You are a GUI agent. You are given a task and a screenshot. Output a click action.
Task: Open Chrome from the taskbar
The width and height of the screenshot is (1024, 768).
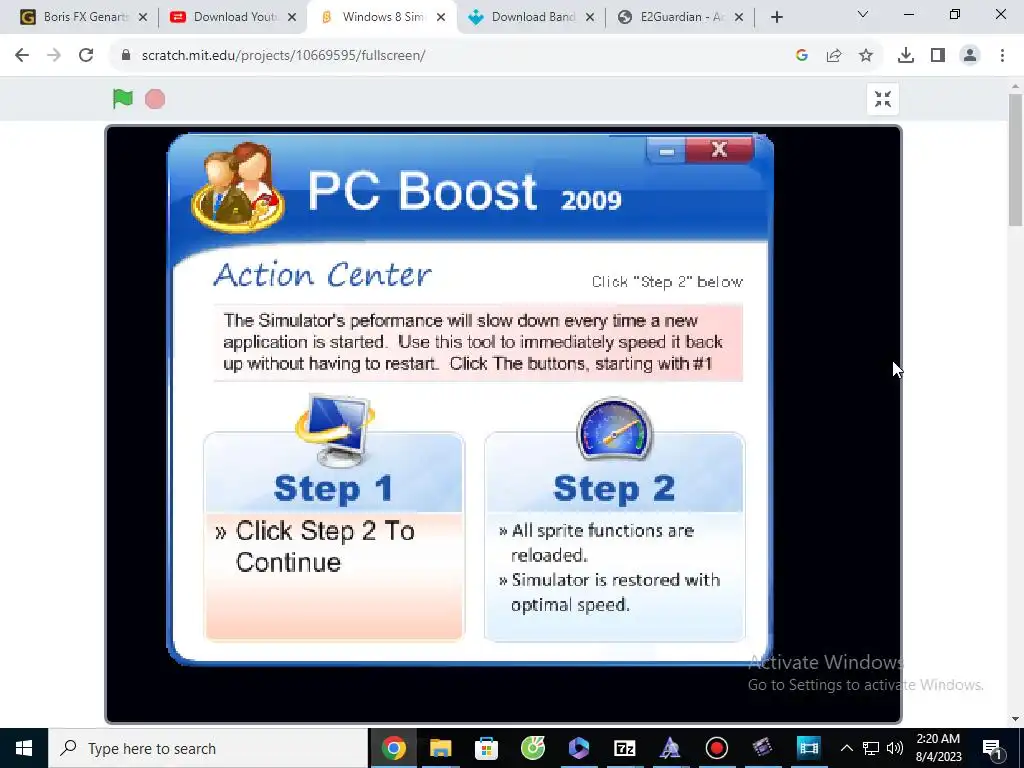click(x=394, y=748)
